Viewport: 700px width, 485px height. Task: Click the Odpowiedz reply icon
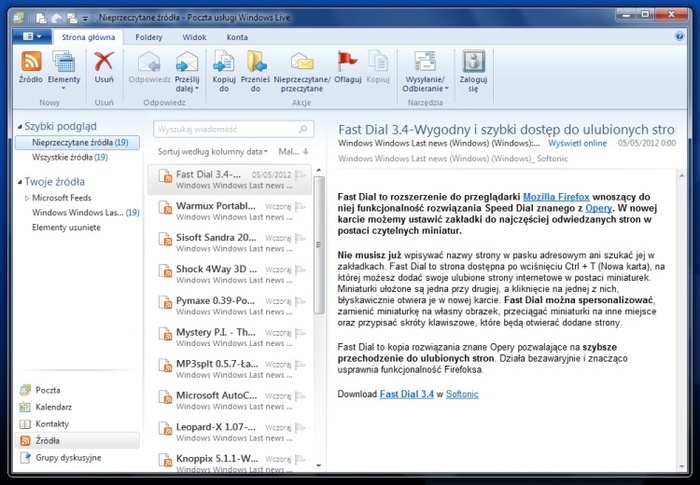tap(149, 61)
